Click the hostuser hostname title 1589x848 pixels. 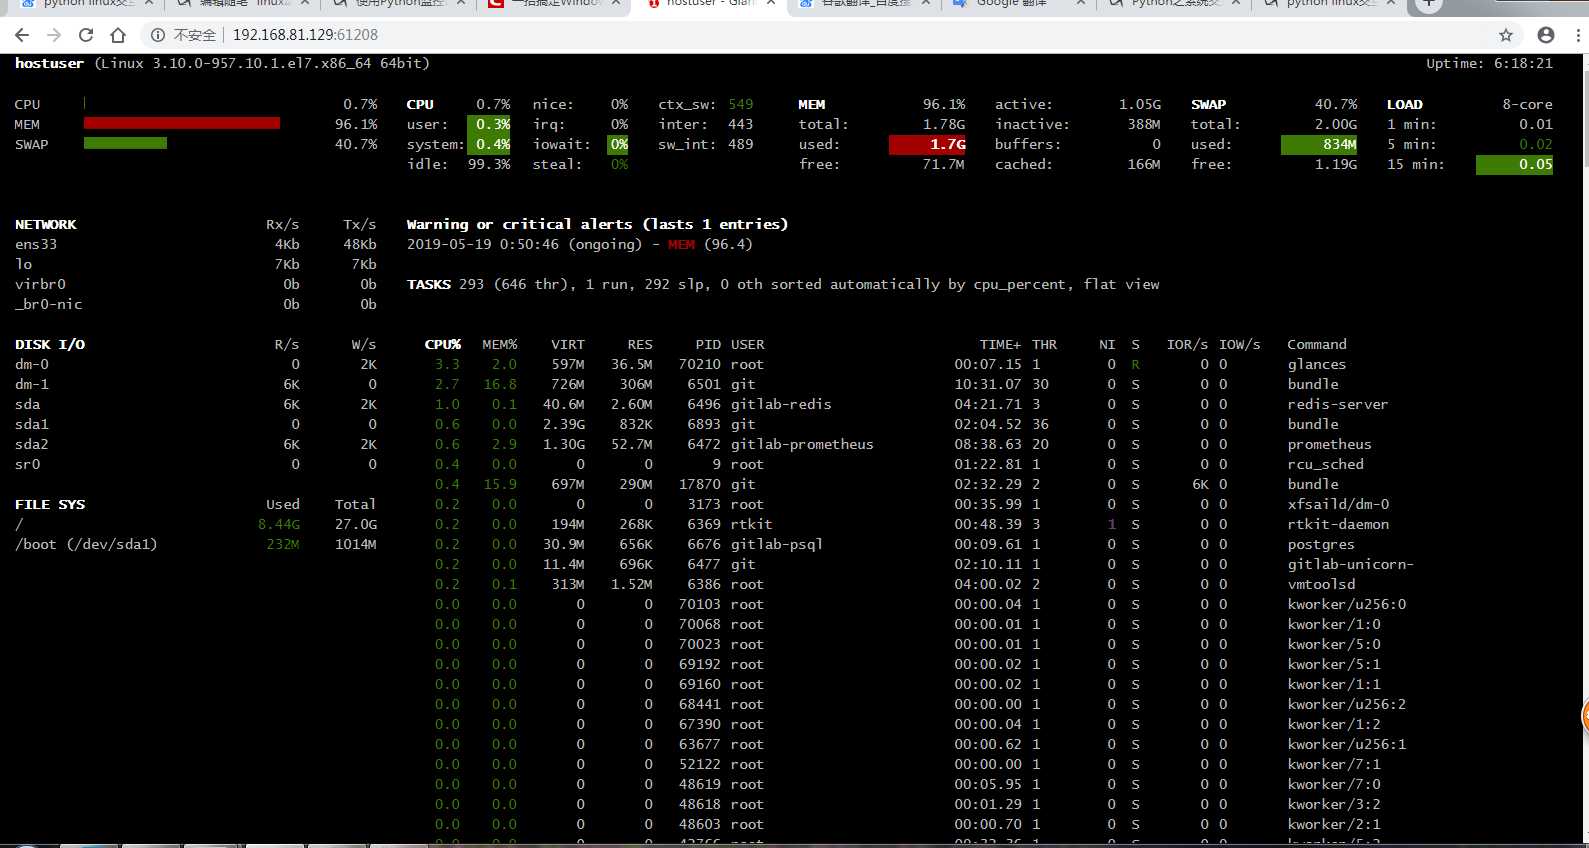(x=49, y=63)
